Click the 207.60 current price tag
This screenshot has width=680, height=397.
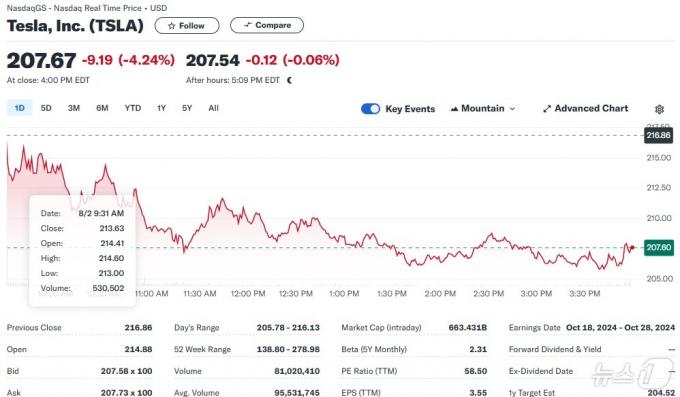click(659, 247)
